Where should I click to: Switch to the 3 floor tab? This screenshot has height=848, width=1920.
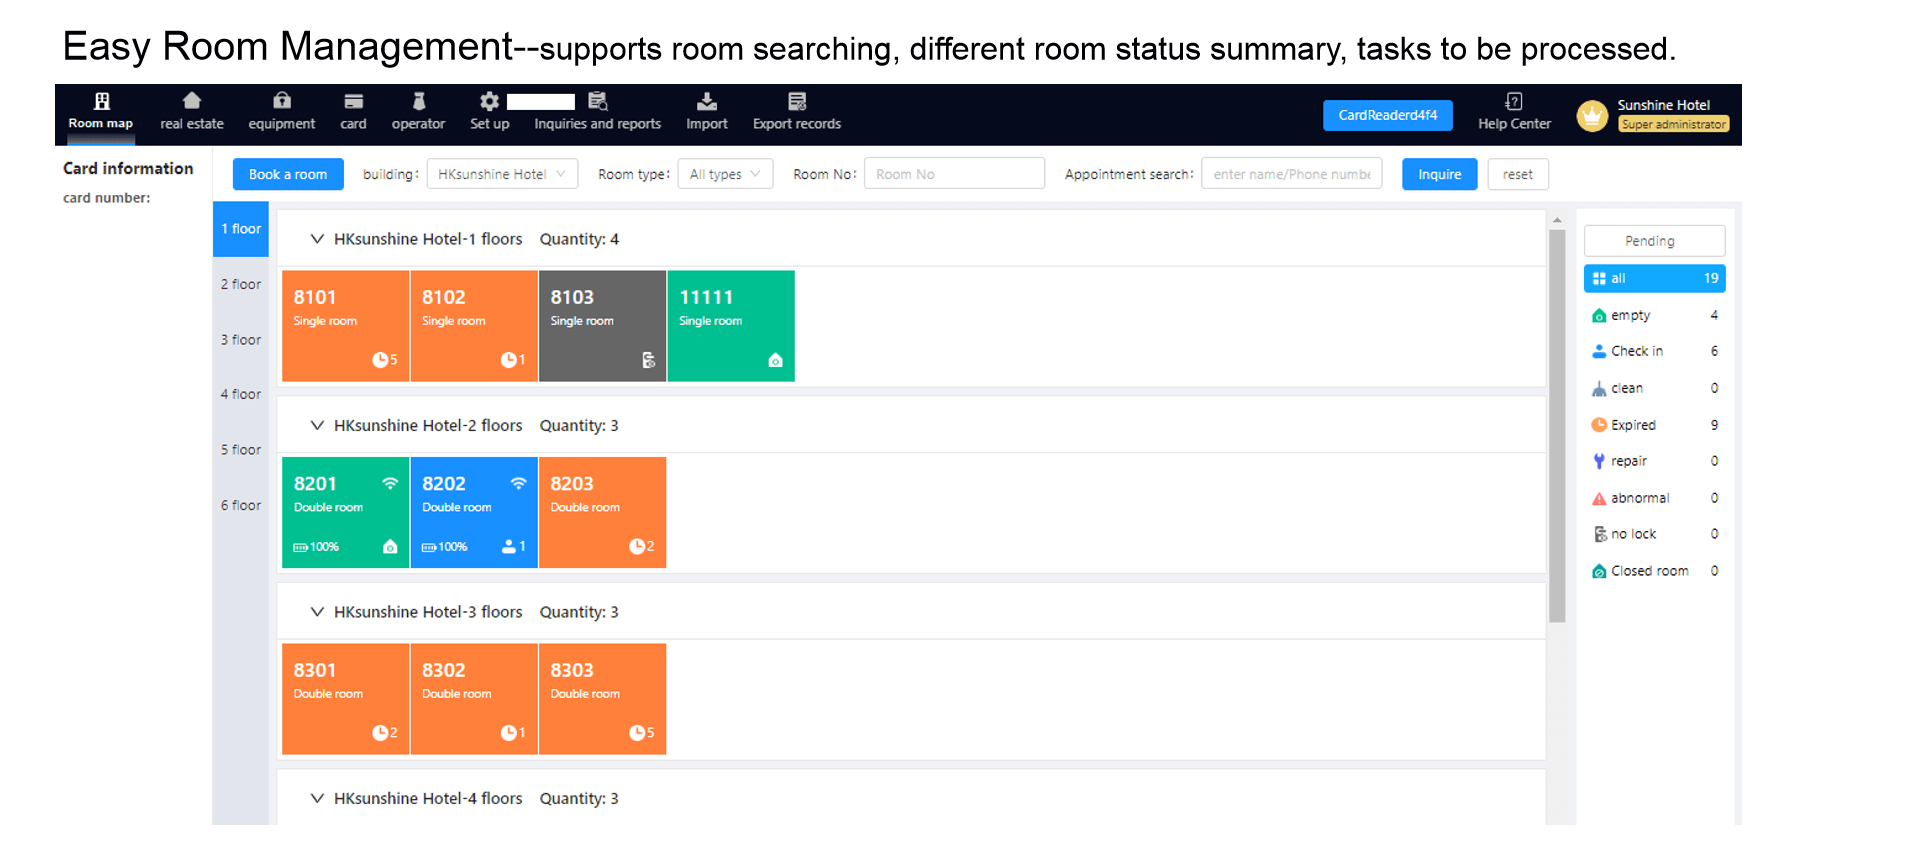[241, 340]
